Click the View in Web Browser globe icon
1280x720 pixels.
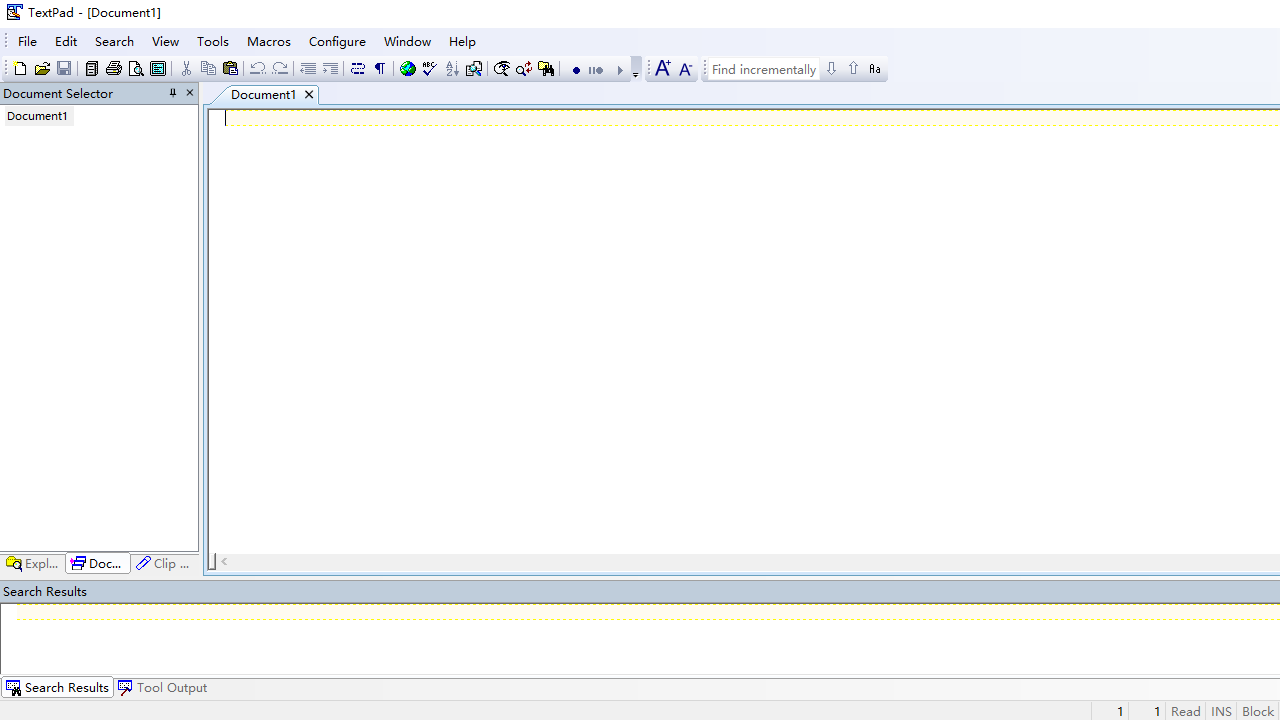tap(408, 69)
